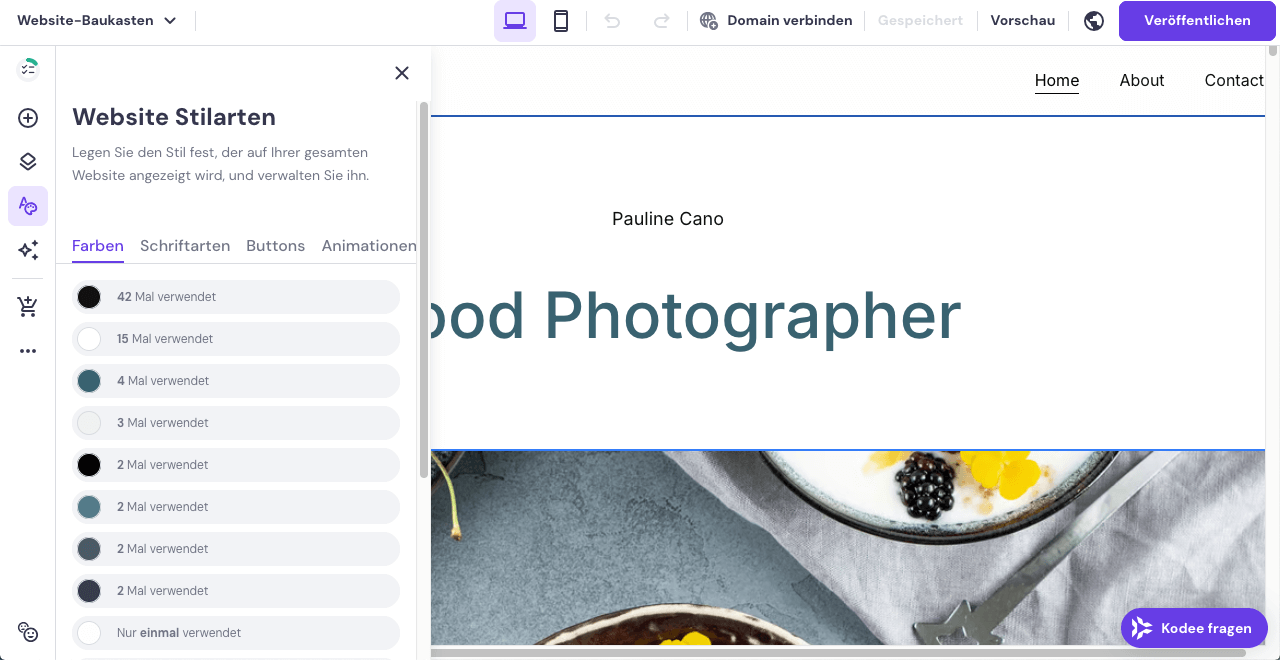
Task: Switch to the Animationen tab
Action: pyautogui.click(x=369, y=246)
